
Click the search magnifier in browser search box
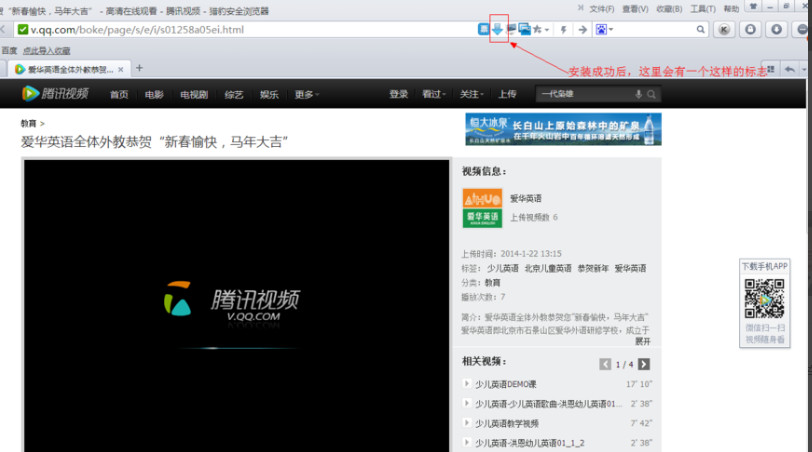coord(701,29)
